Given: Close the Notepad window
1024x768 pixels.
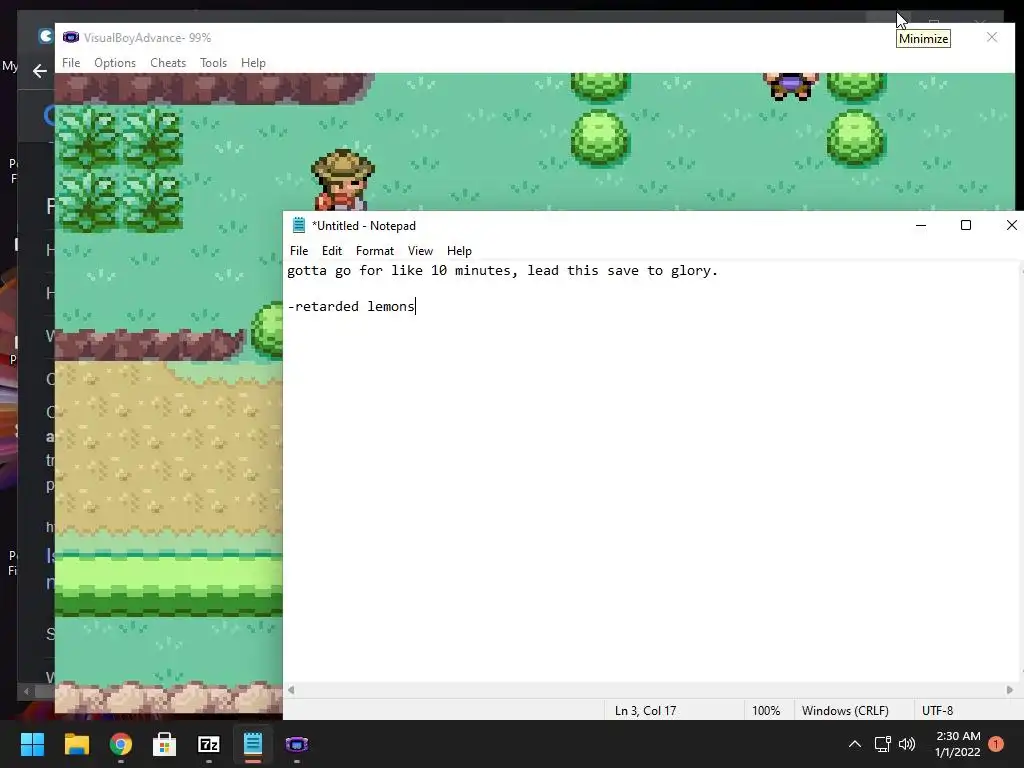Looking at the screenshot, I should pyautogui.click(x=1011, y=225).
